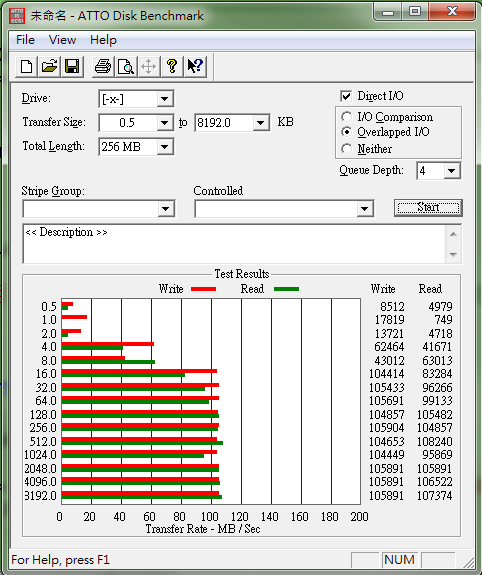
Task: Expand Transfer Size maximum 8192.0 dropdown
Action: [x=260, y=123]
